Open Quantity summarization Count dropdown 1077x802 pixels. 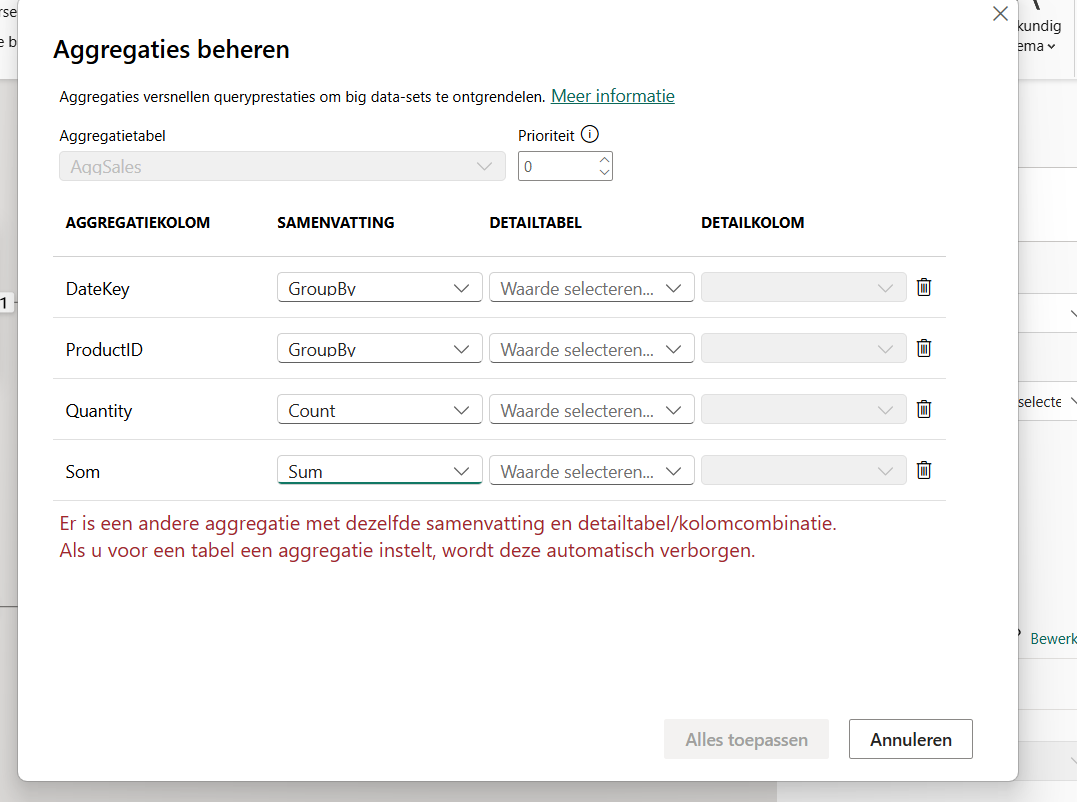(x=380, y=410)
